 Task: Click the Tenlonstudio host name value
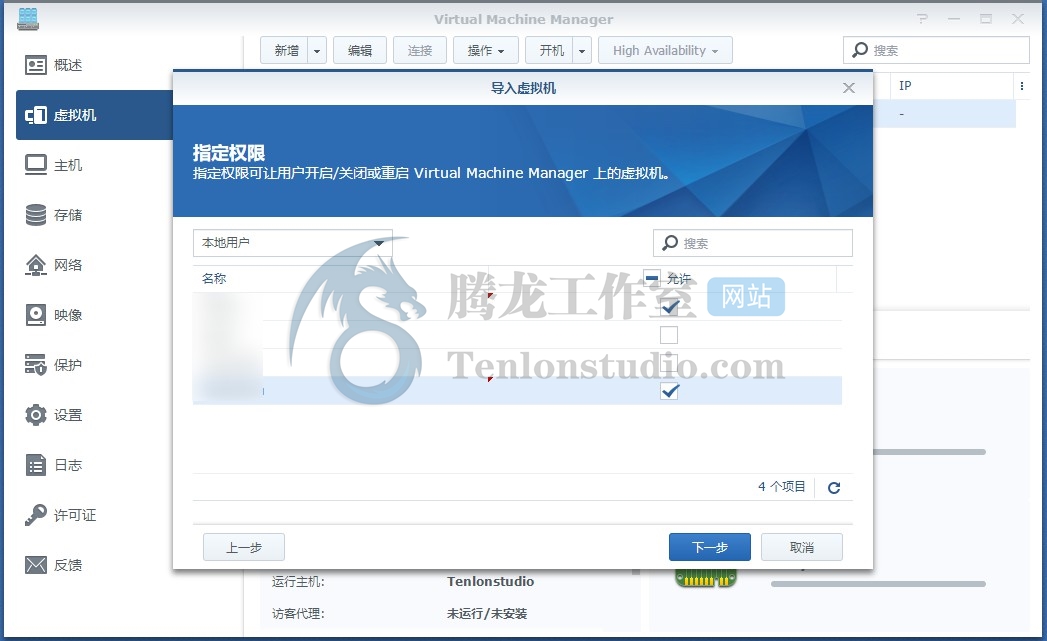point(491,582)
